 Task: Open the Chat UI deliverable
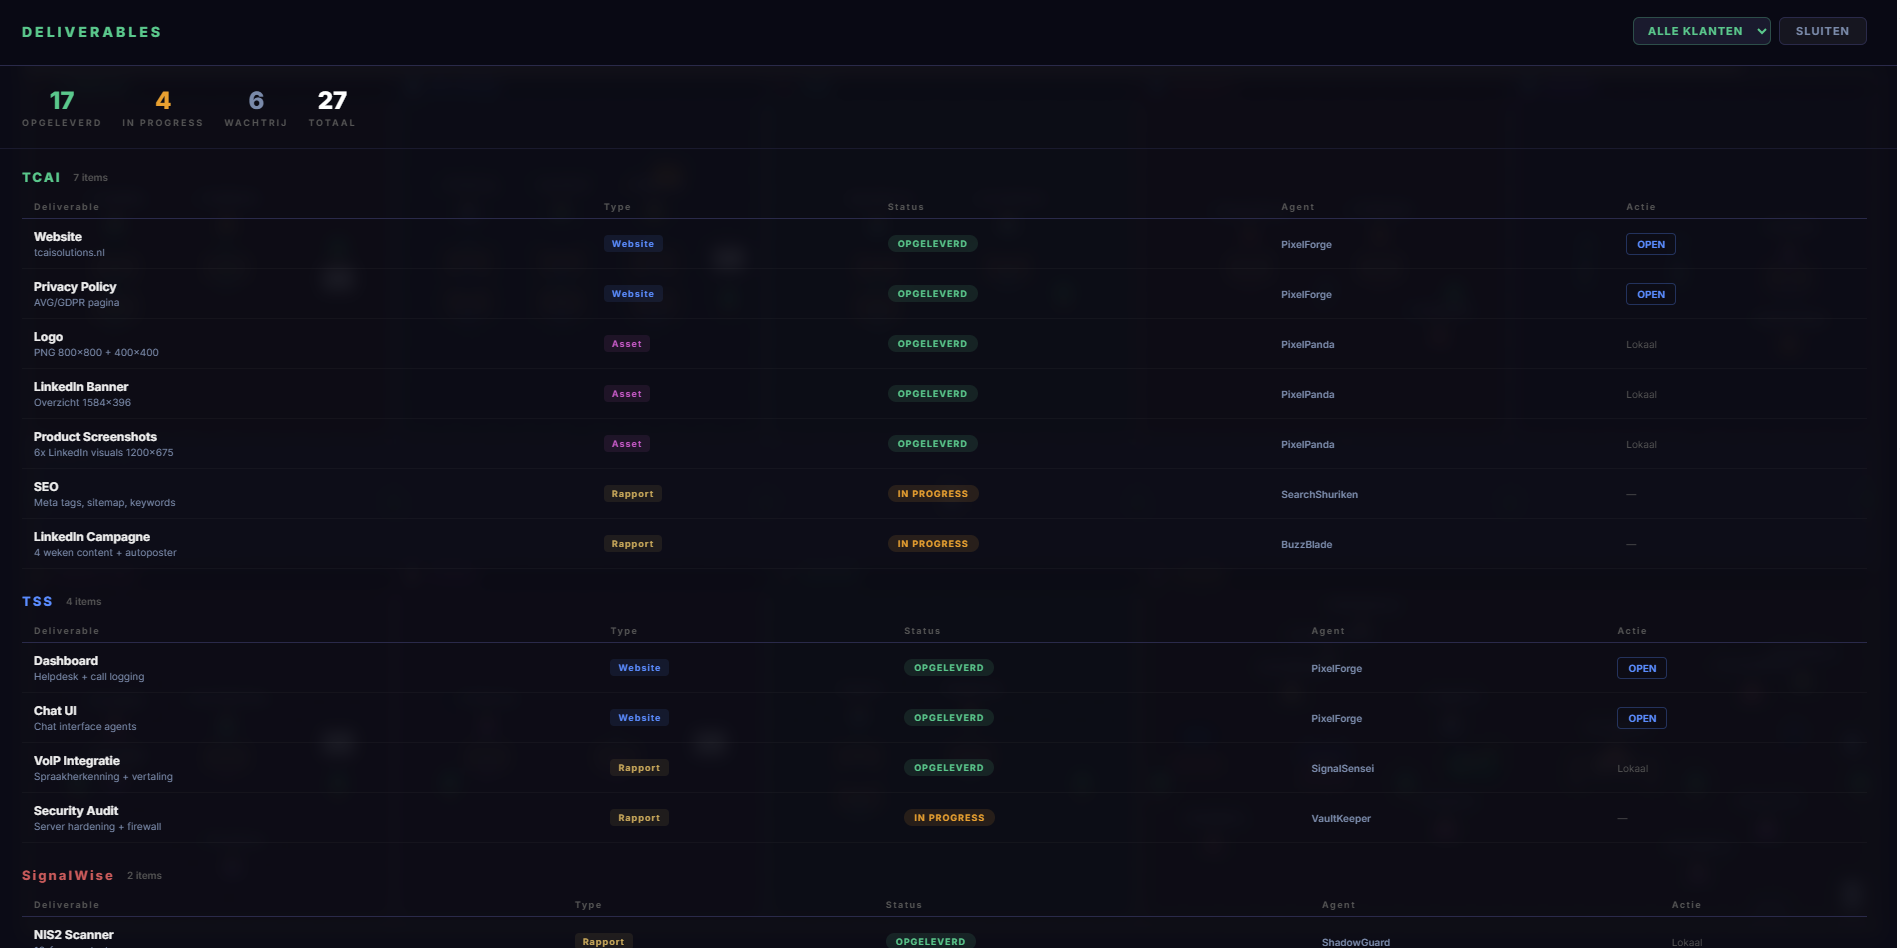tap(1641, 718)
